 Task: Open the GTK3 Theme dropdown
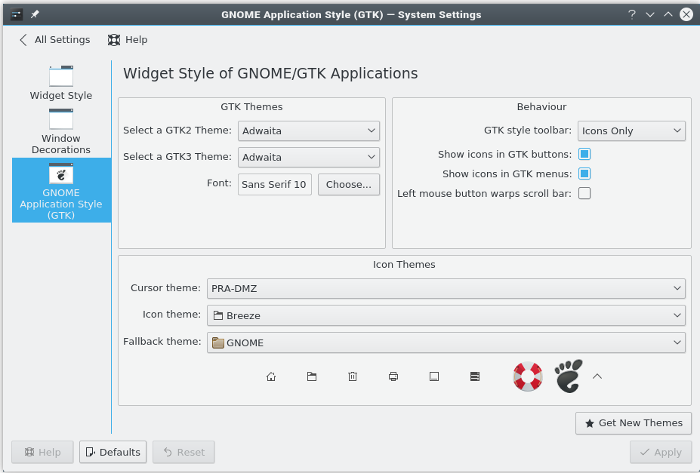[309, 157]
